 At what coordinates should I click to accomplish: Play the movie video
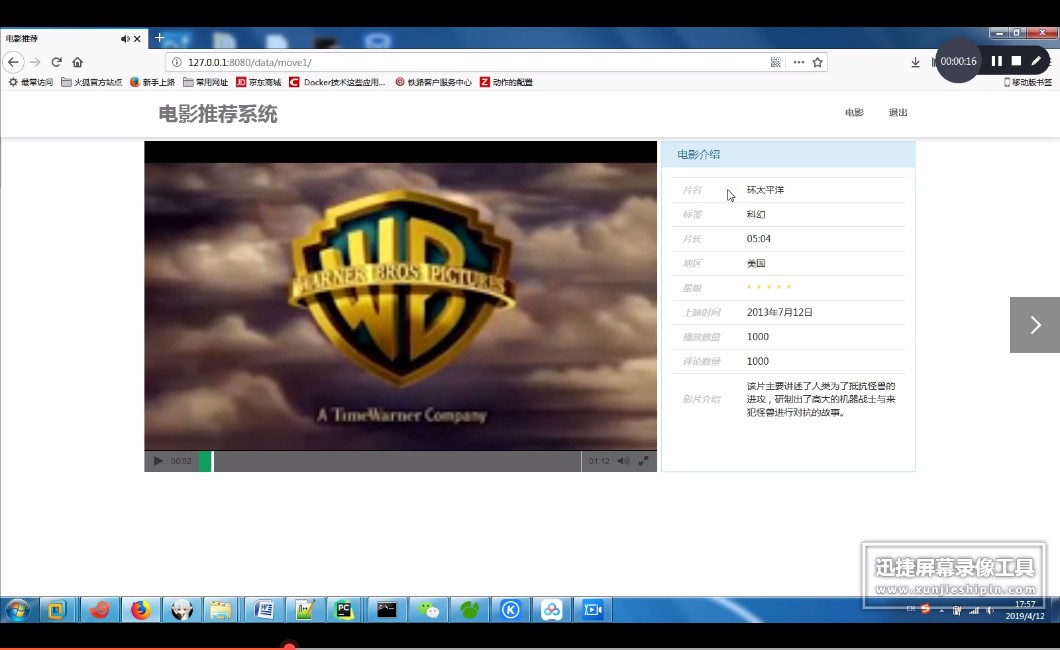(x=158, y=461)
